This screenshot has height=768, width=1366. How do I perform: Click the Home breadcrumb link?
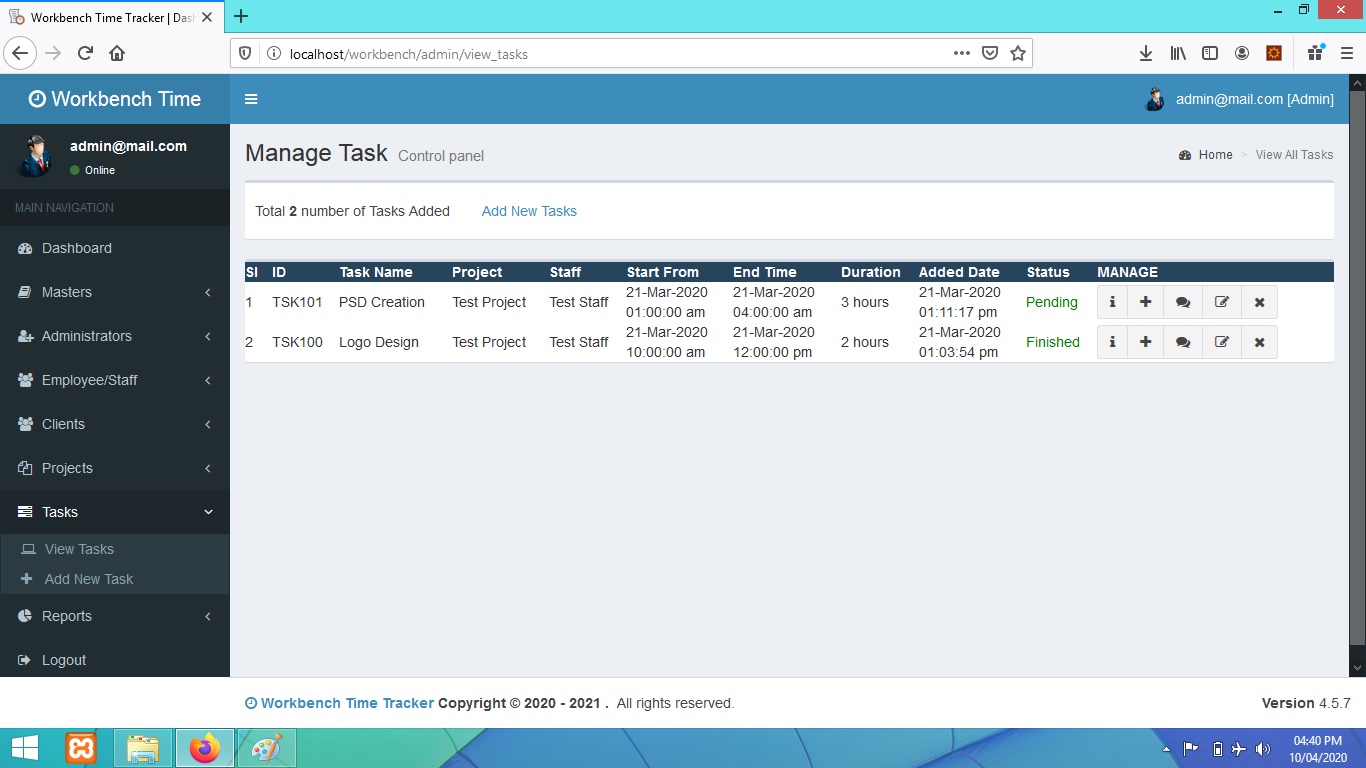(x=1215, y=155)
